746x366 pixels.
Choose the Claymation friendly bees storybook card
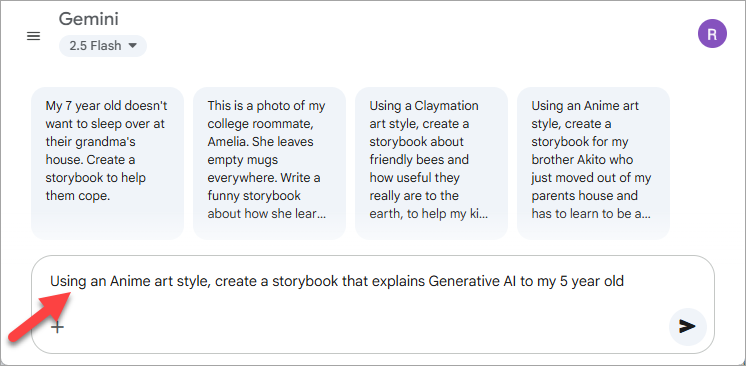click(x=431, y=163)
